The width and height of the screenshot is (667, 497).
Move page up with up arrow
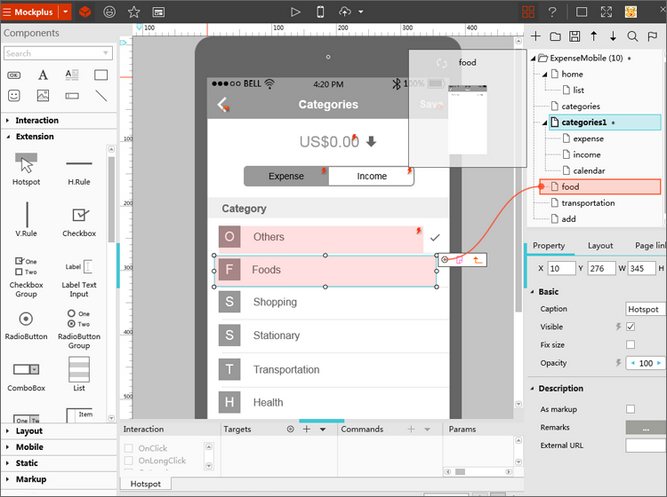594,37
